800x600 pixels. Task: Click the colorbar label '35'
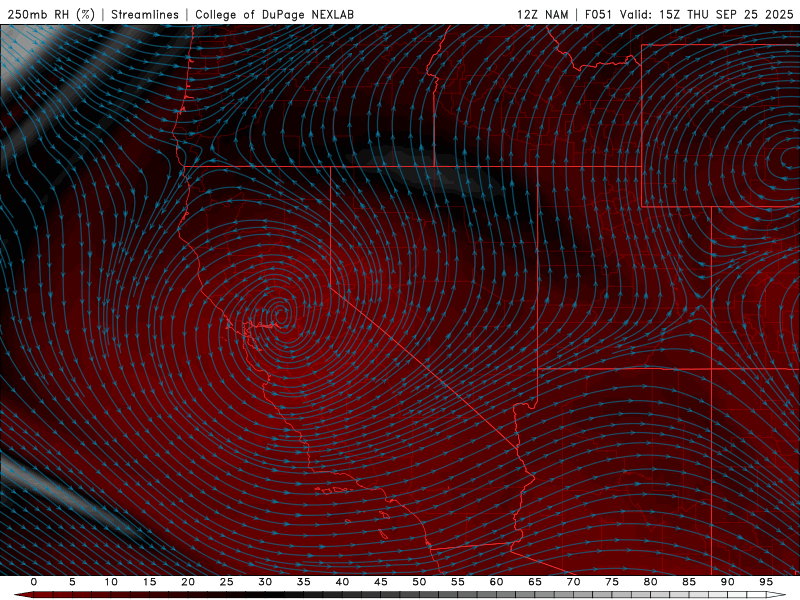coord(304,582)
